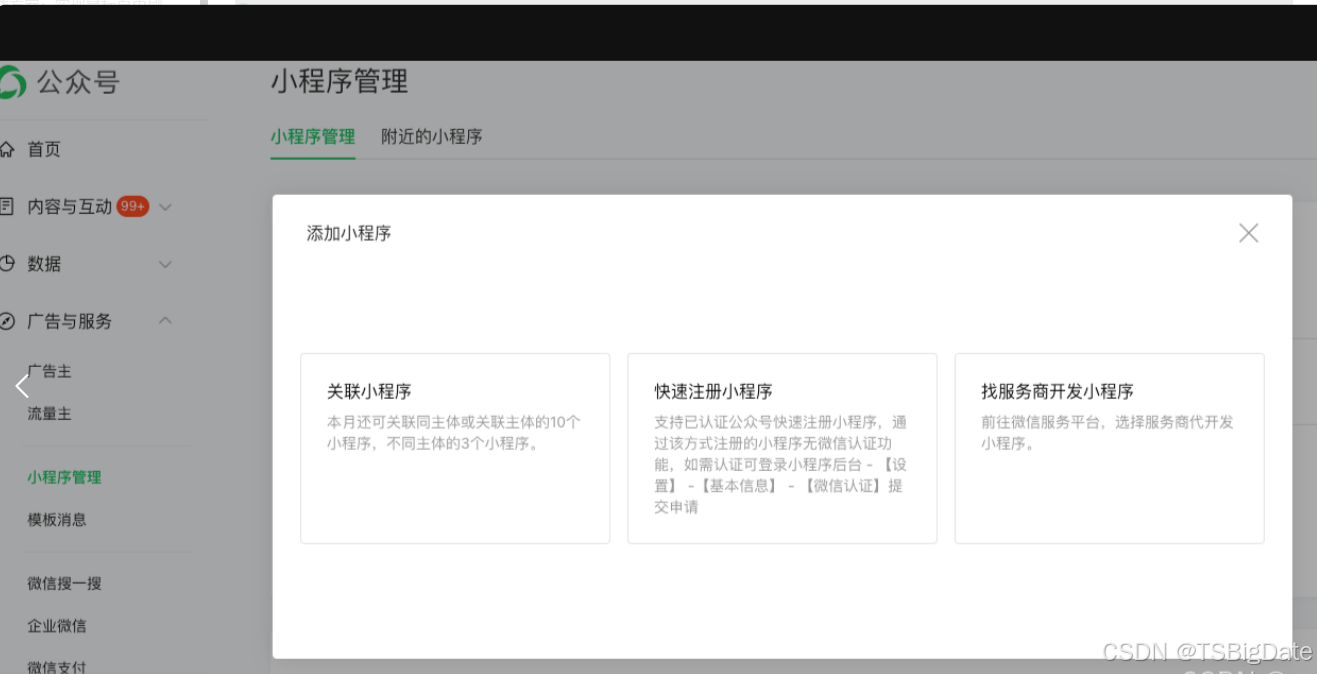
Task: Expand the 内容与互动 chevron
Action: 166,207
